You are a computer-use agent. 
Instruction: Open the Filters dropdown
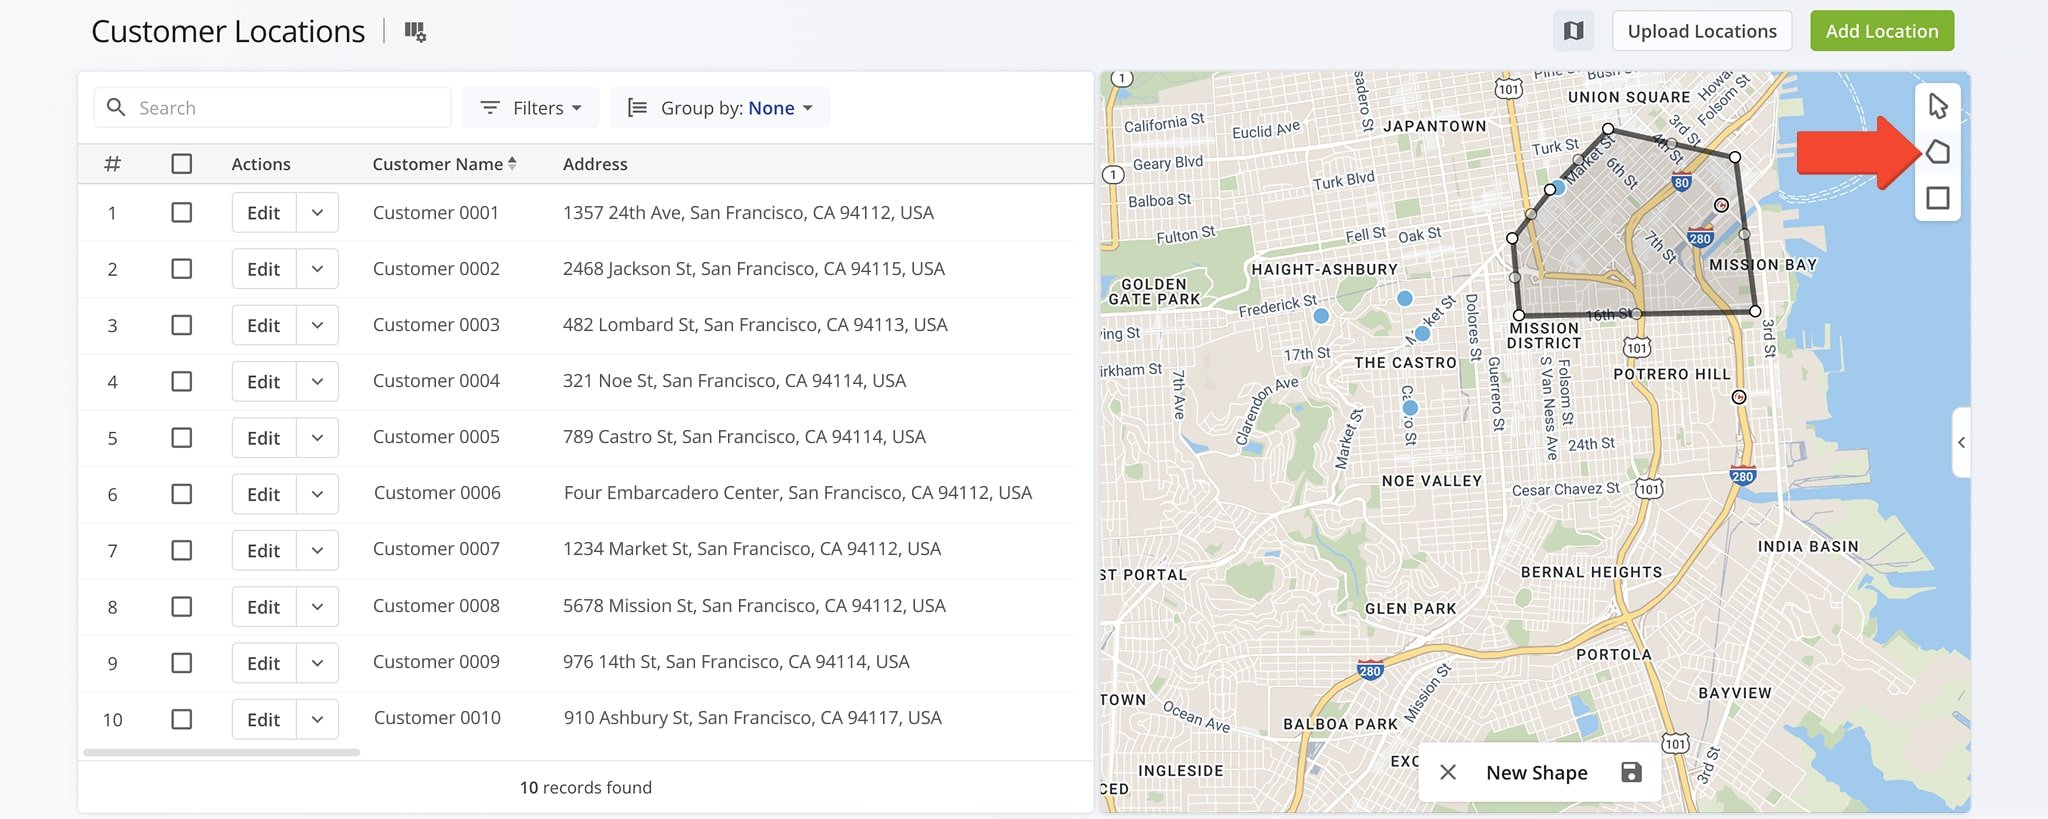531,108
